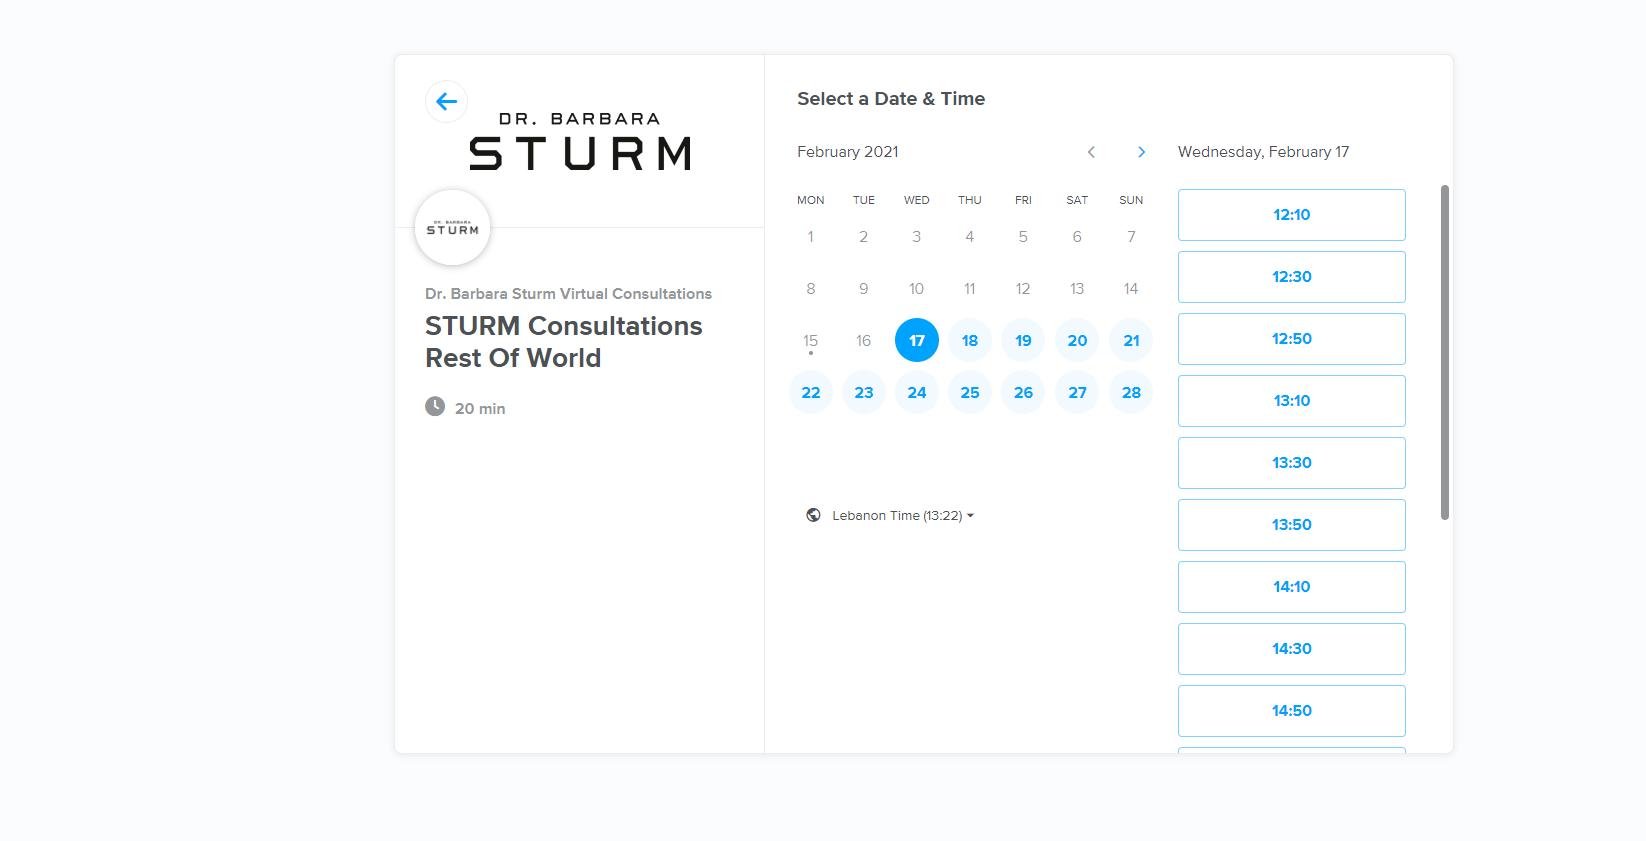Click the globe timezone icon
The width and height of the screenshot is (1646, 841).
[814, 516]
